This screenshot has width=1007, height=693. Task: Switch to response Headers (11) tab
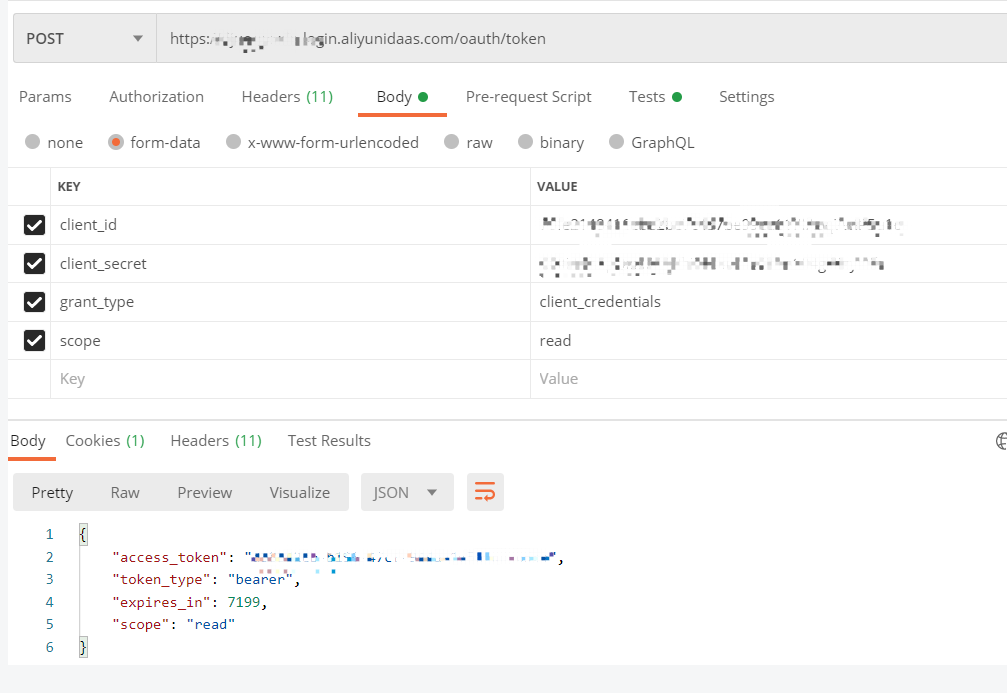(216, 441)
